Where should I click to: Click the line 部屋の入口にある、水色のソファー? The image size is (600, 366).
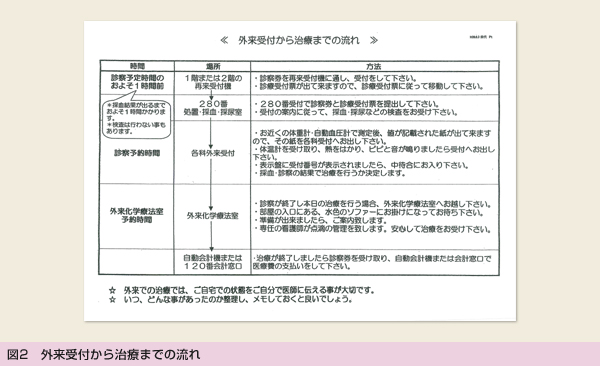pyautogui.click(x=370, y=212)
